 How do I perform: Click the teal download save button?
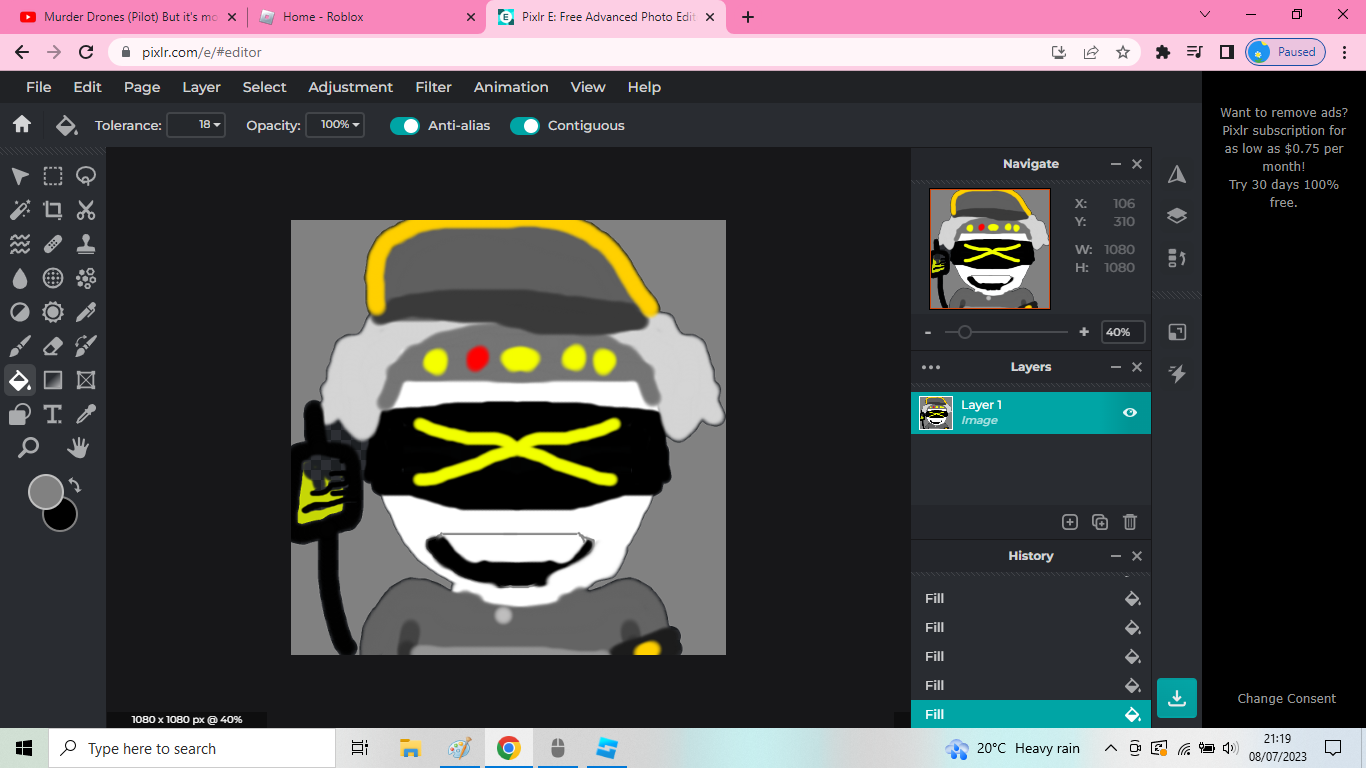point(1177,698)
